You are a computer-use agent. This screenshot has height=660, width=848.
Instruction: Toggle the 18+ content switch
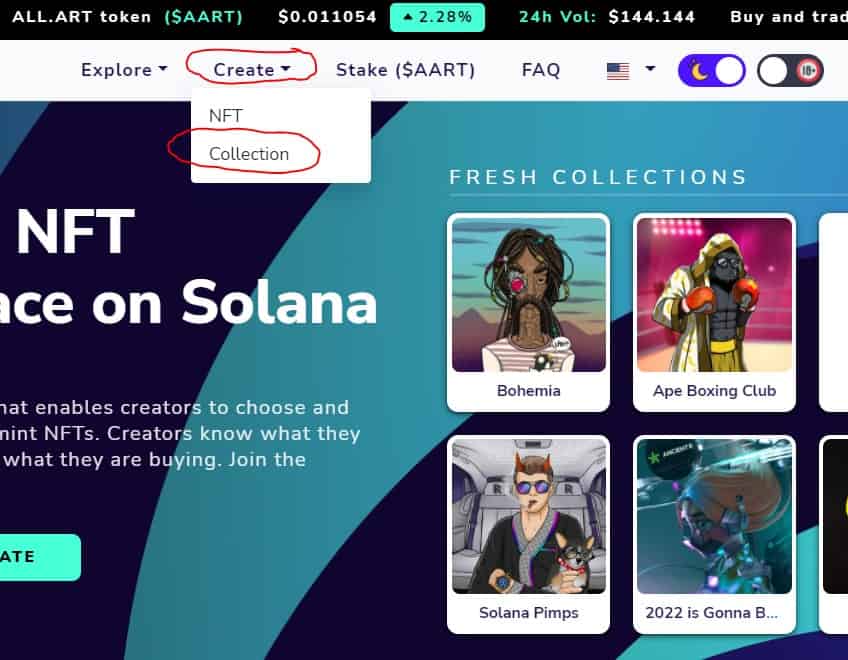(x=790, y=70)
